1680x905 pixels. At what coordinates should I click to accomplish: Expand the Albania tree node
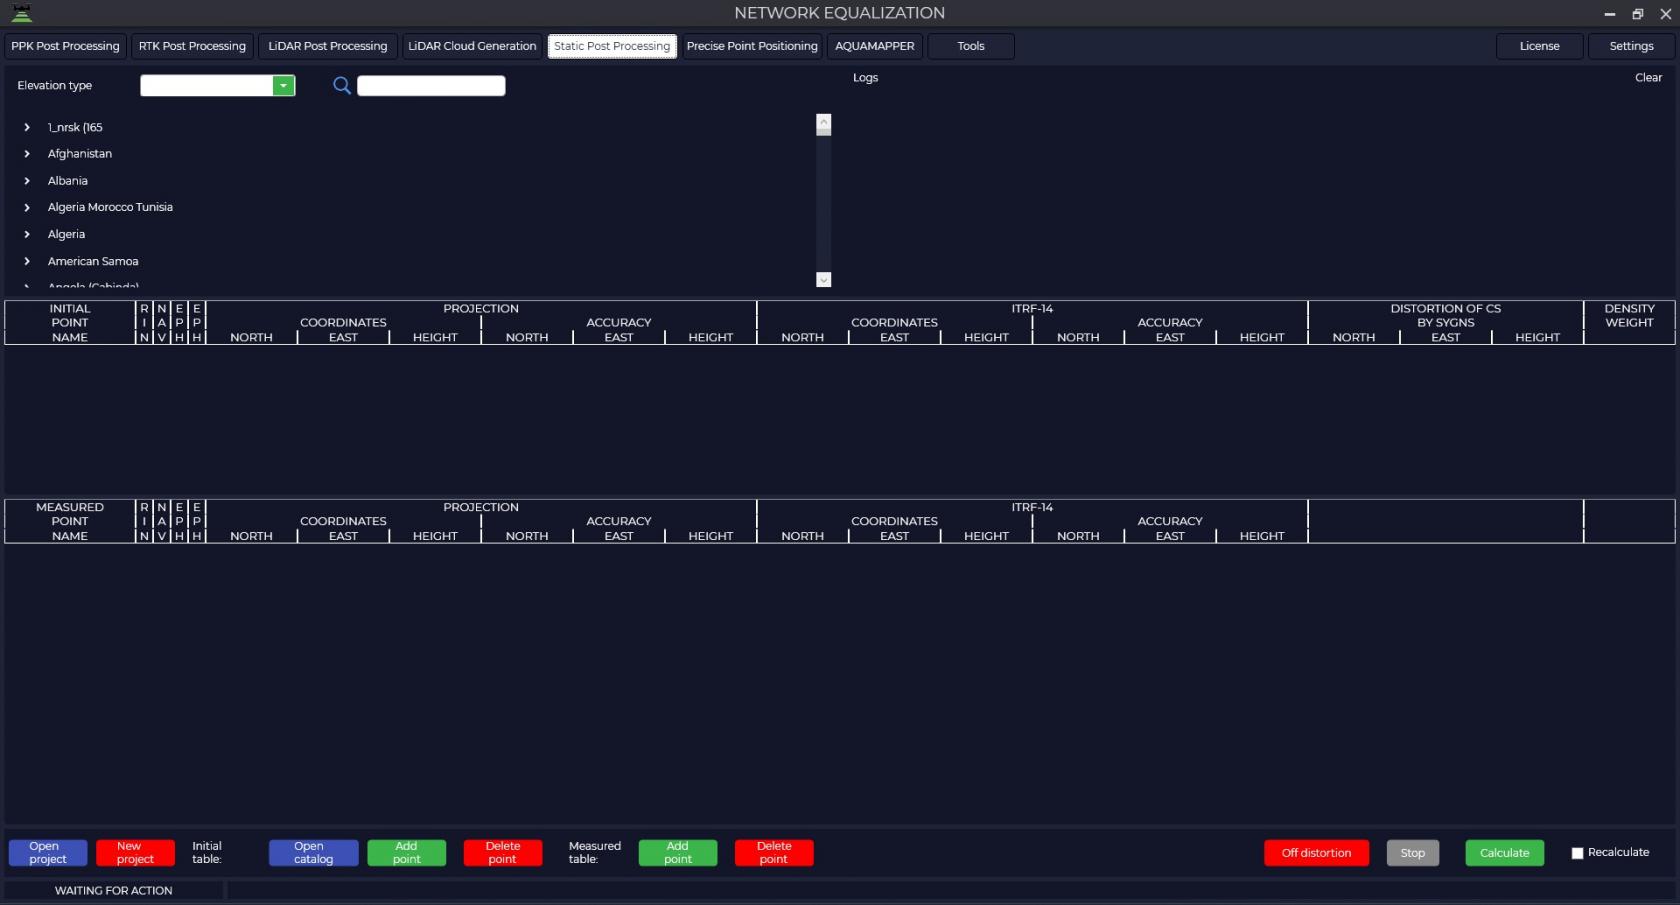click(x=27, y=181)
